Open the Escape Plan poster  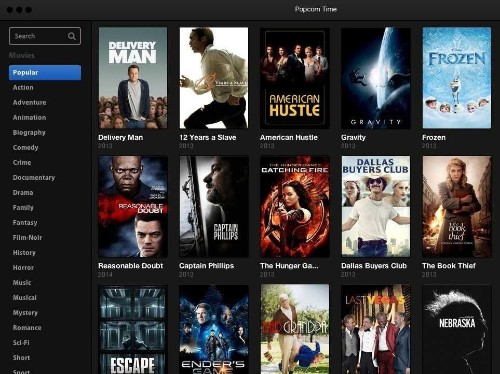[x=133, y=329]
